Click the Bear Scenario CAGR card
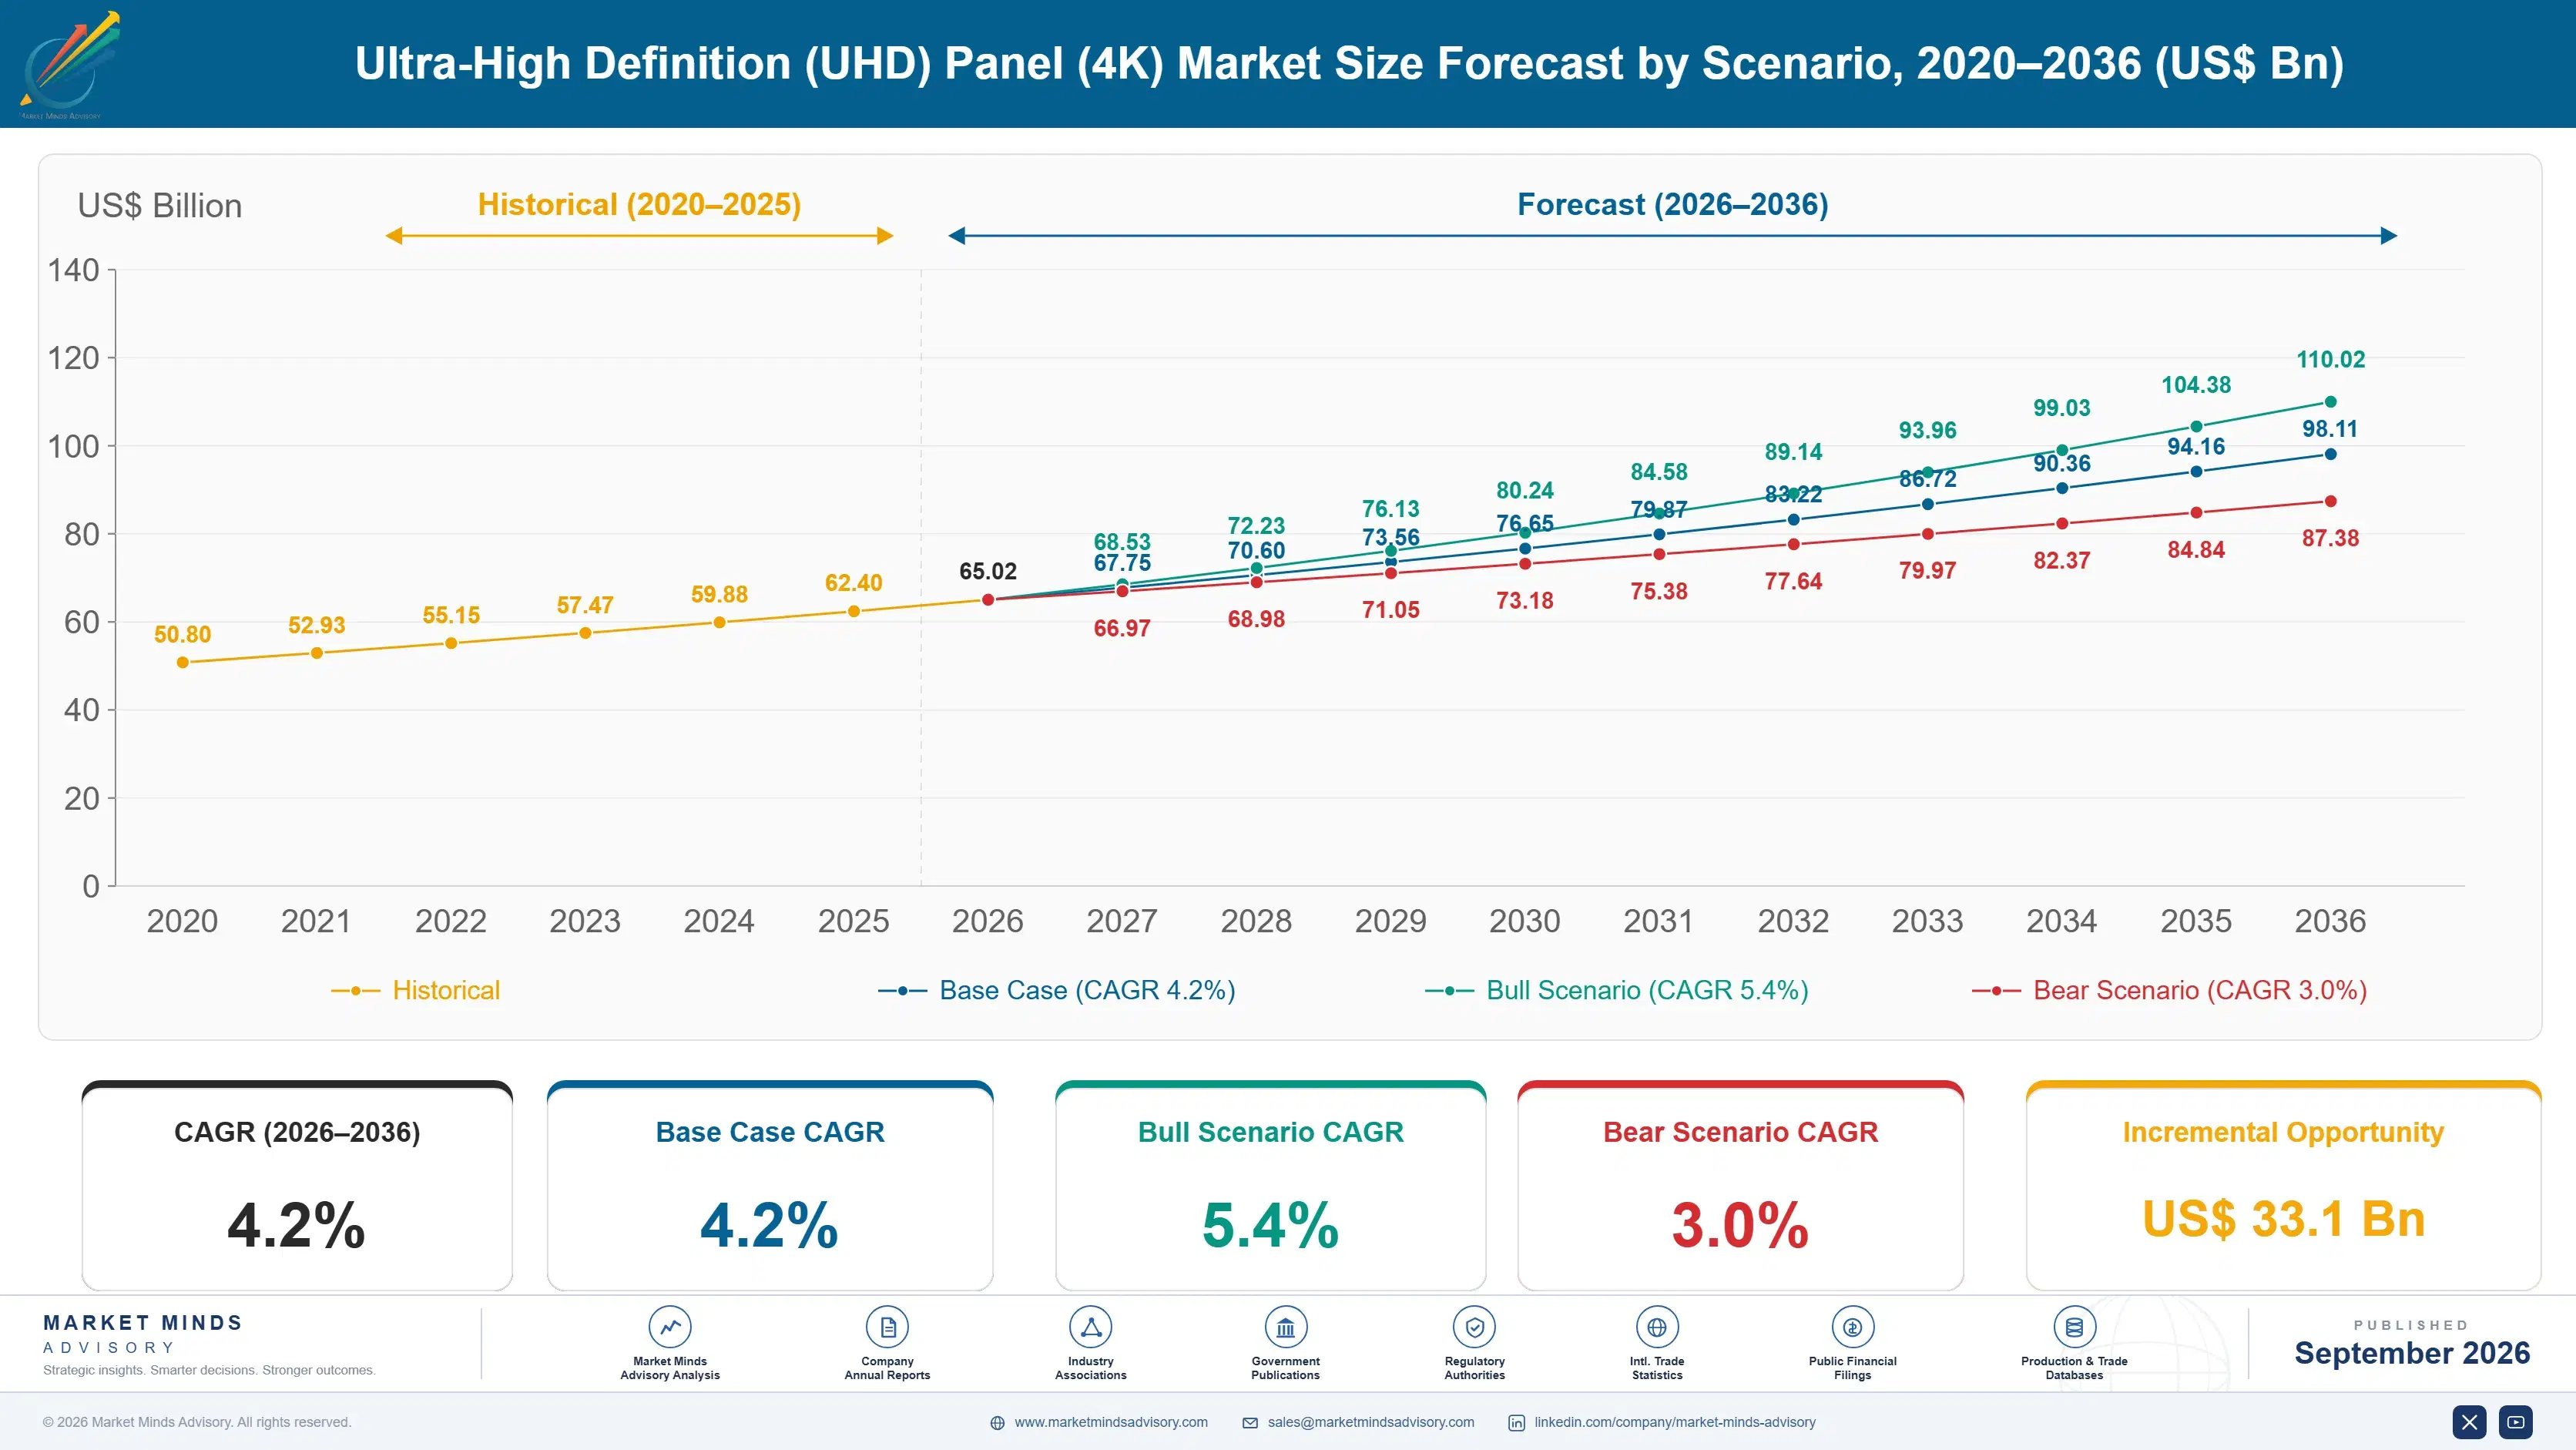 coord(1740,1185)
